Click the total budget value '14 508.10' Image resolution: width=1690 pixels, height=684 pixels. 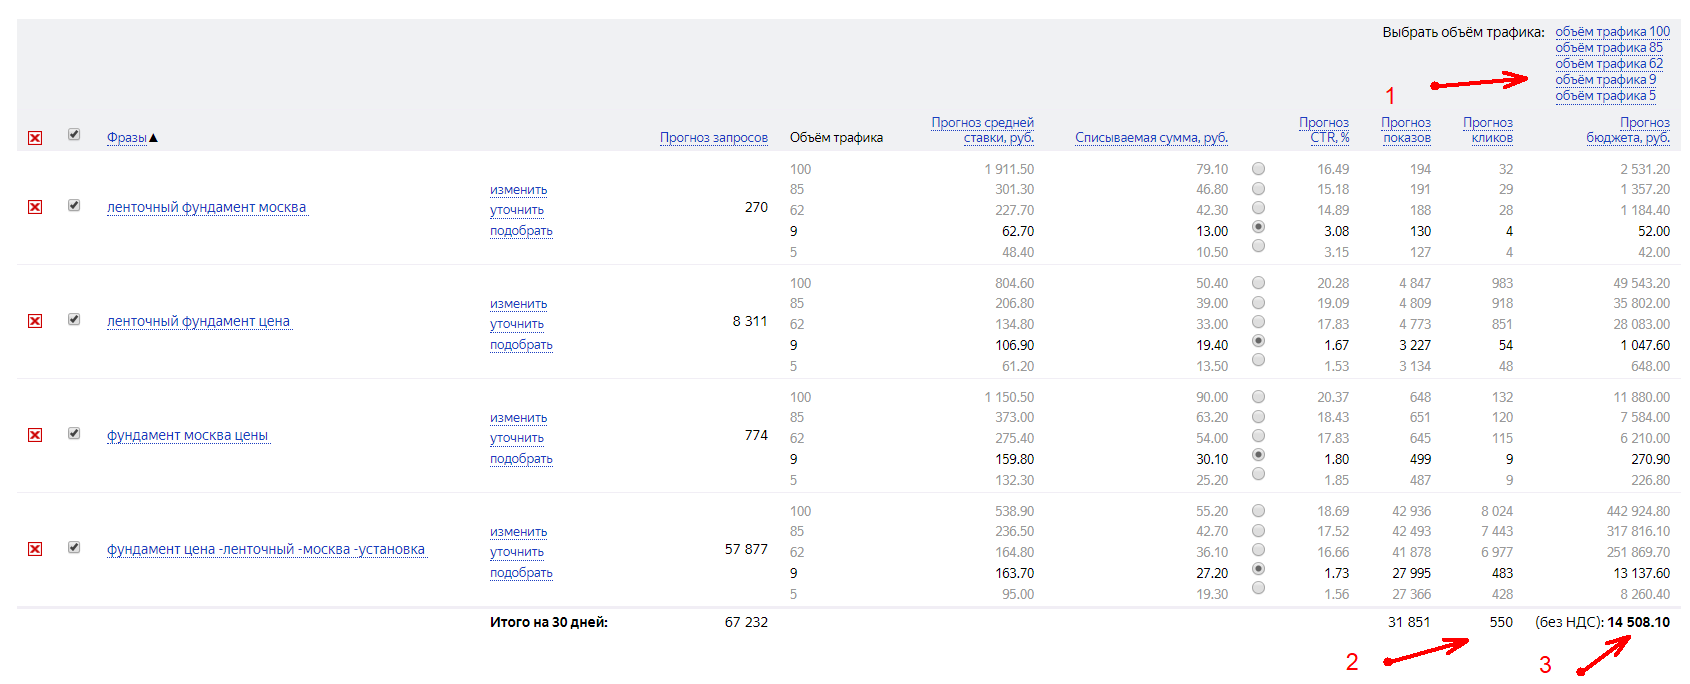point(1638,622)
